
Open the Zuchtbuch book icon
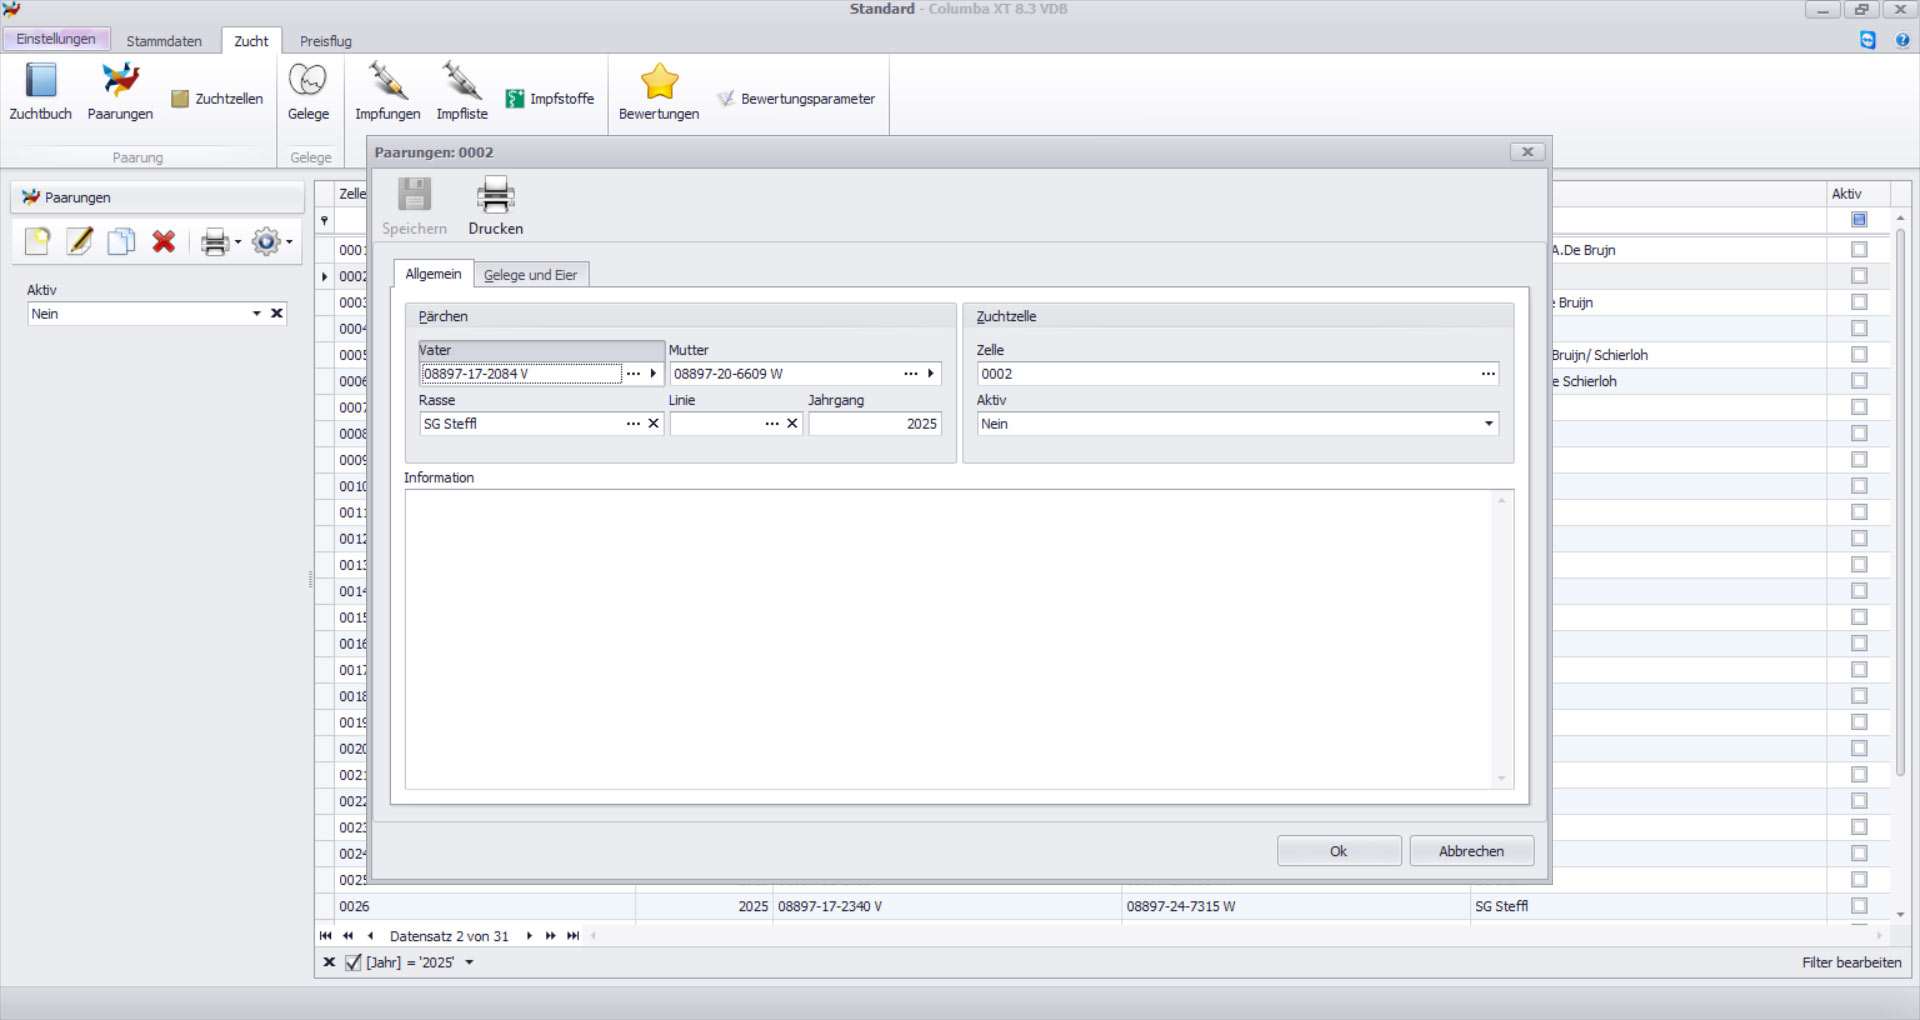(41, 82)
